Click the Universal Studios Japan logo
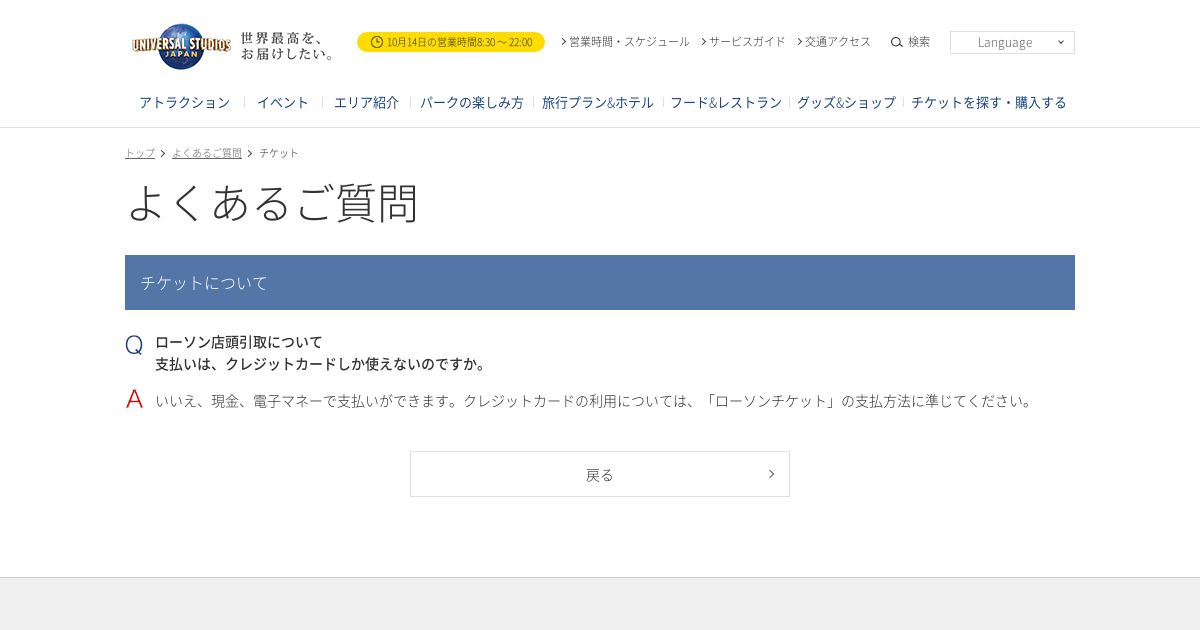Image resolution: width=1200 pixels, height=630 pixels. tap(181, 46)
